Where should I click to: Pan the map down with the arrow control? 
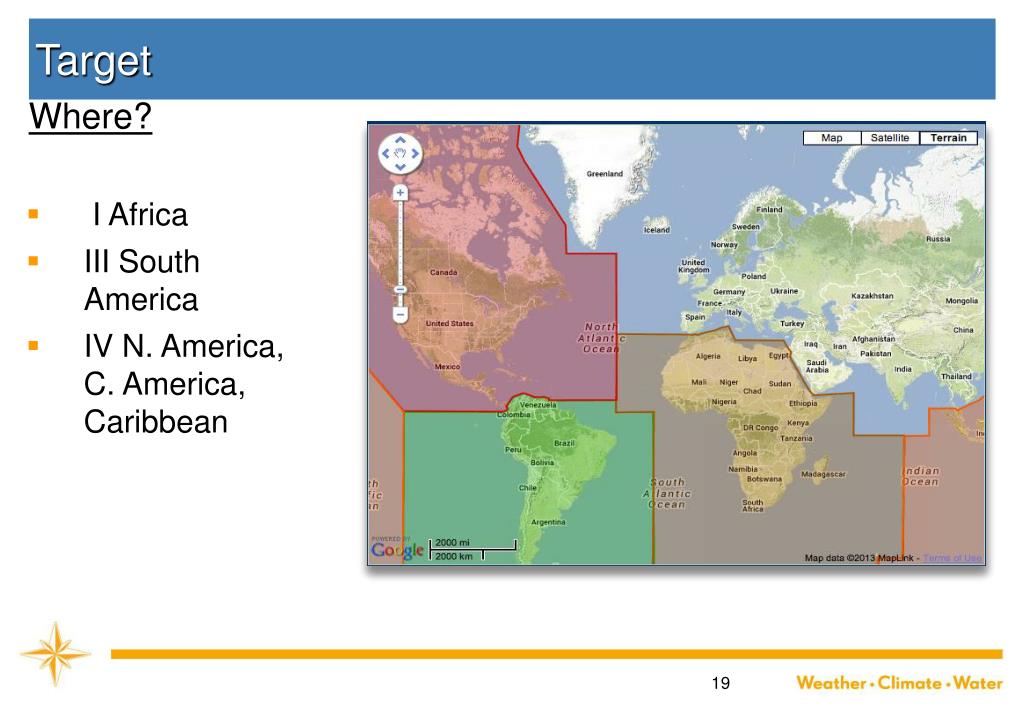click(x=400, y=167)
